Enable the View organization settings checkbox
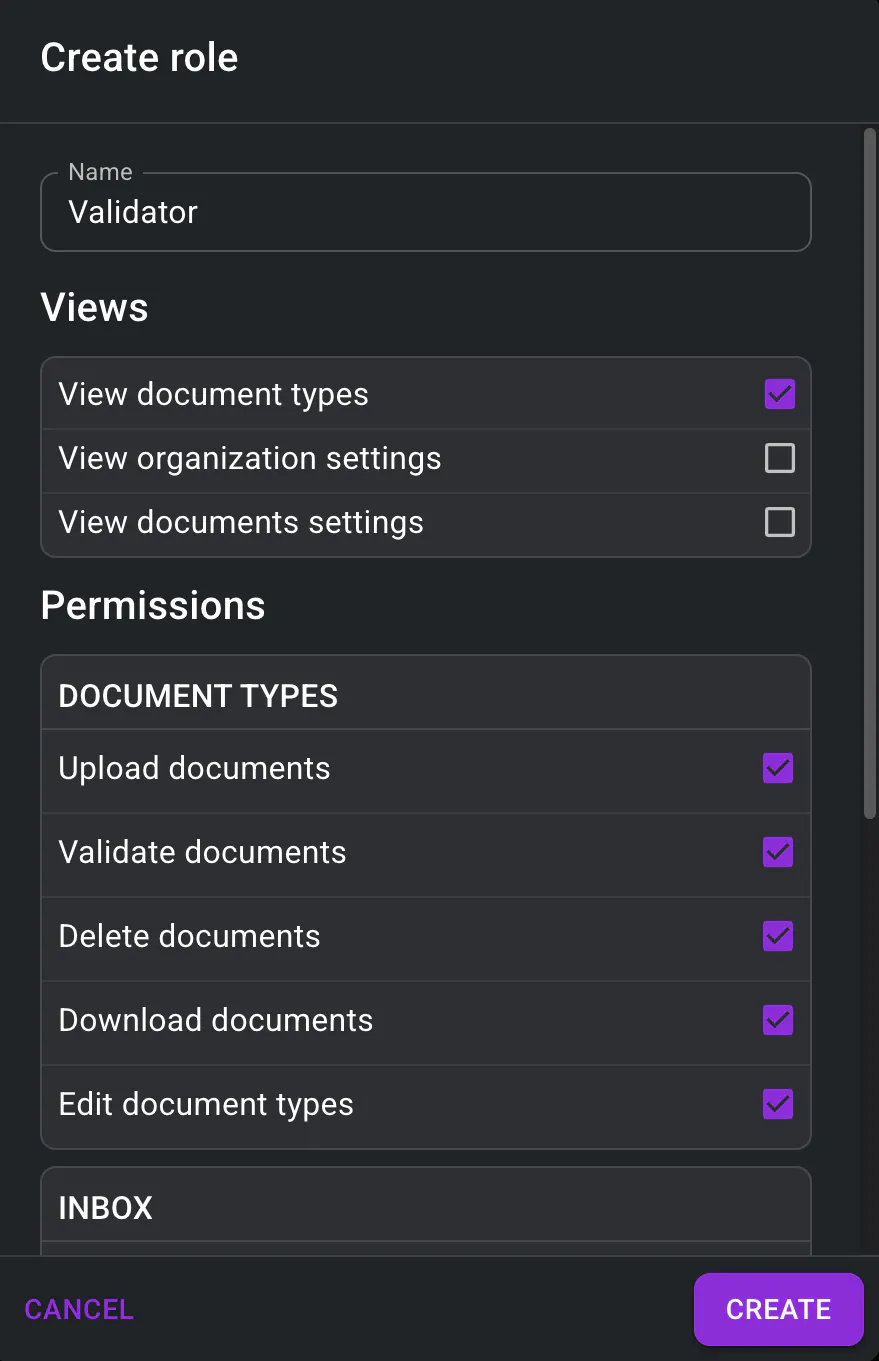The width and height of the screenshot is (879, 1361). point(779,458)
